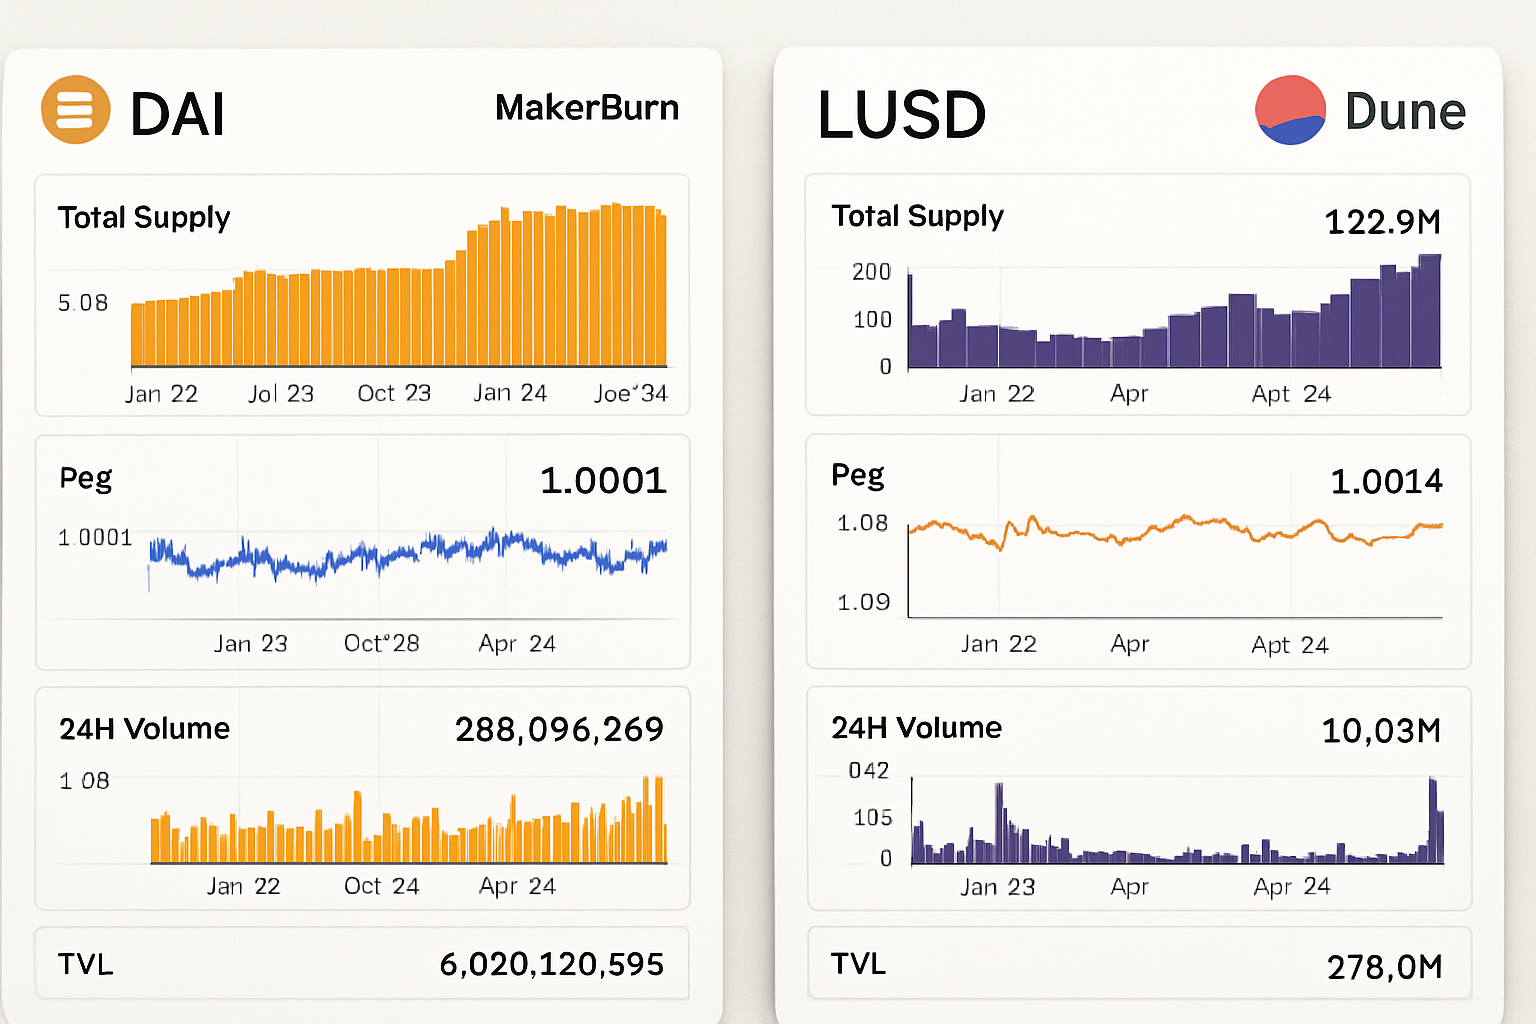Select the Jan 24 axis label
Viewport: 1536px width, 1024px height.
coord(510,393)
